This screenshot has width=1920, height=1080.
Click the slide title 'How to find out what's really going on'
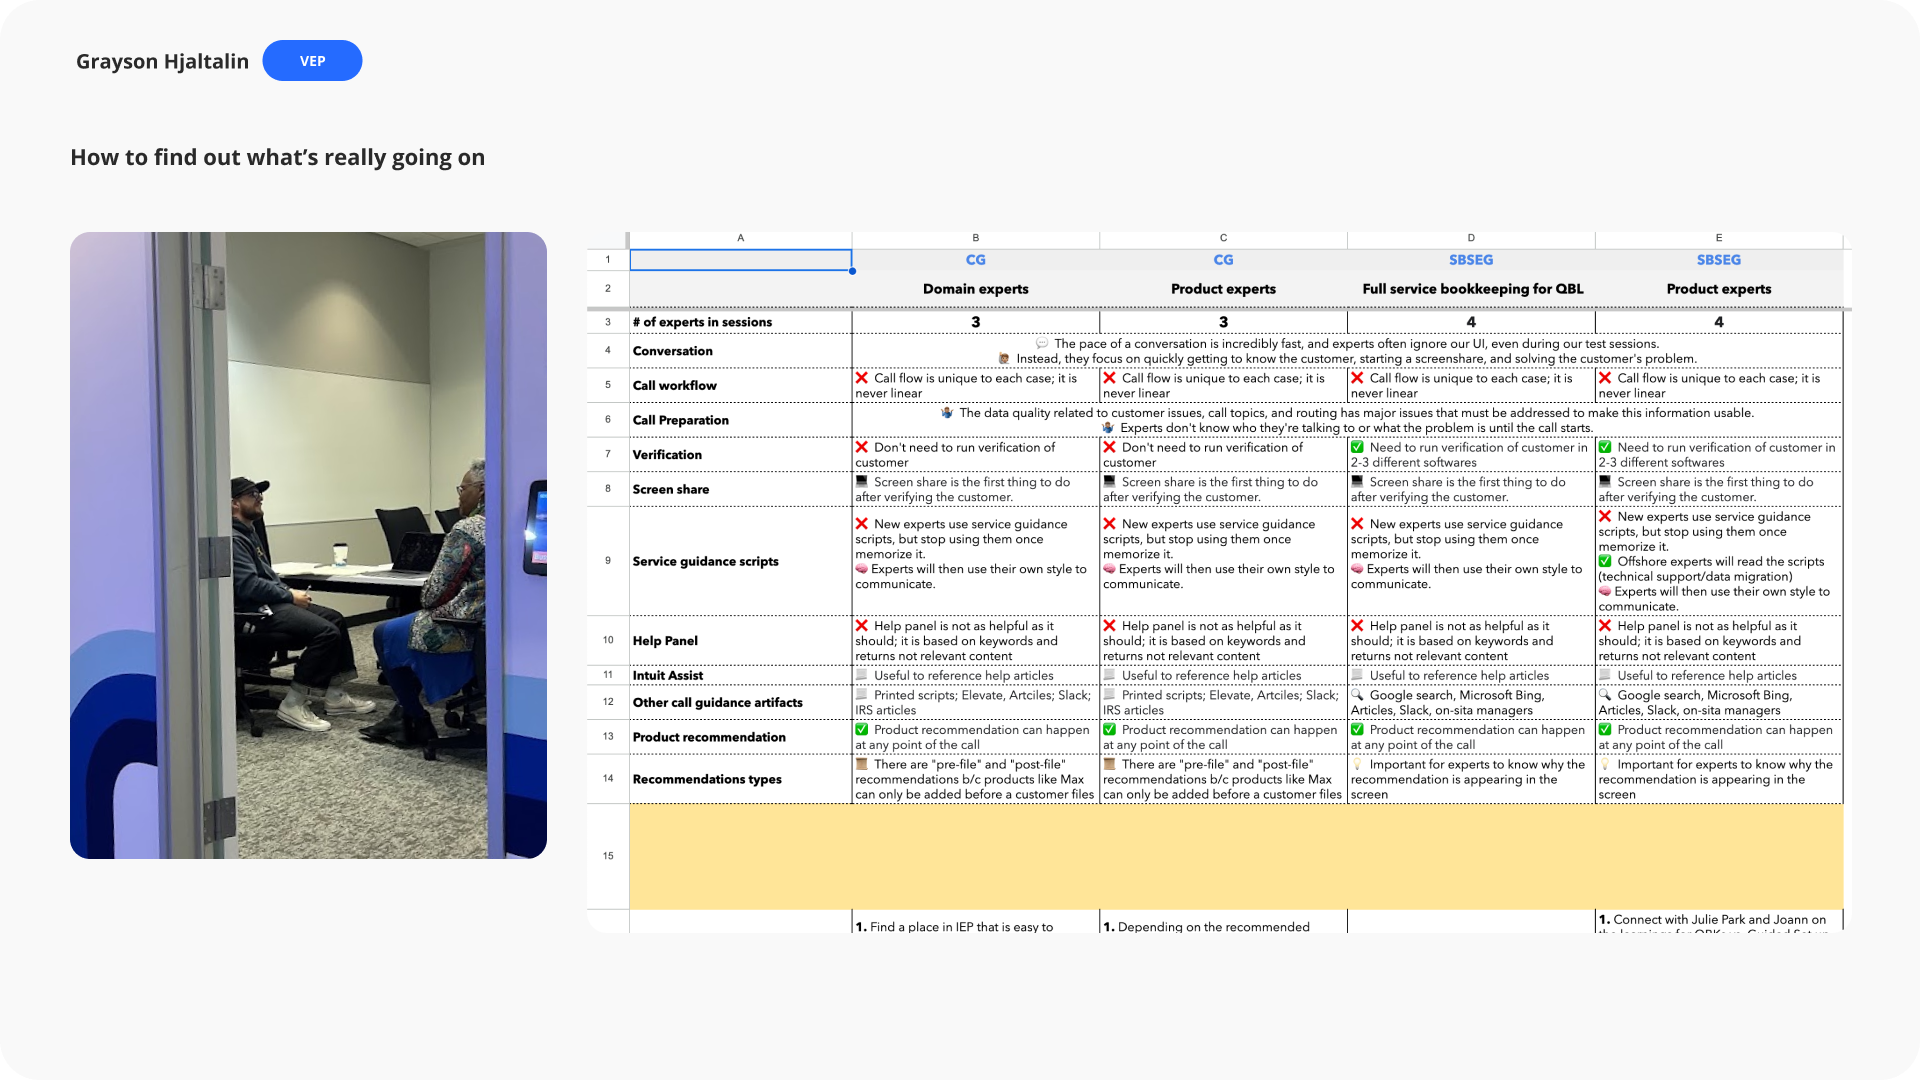pyautogui.click(x=278, y=158)
